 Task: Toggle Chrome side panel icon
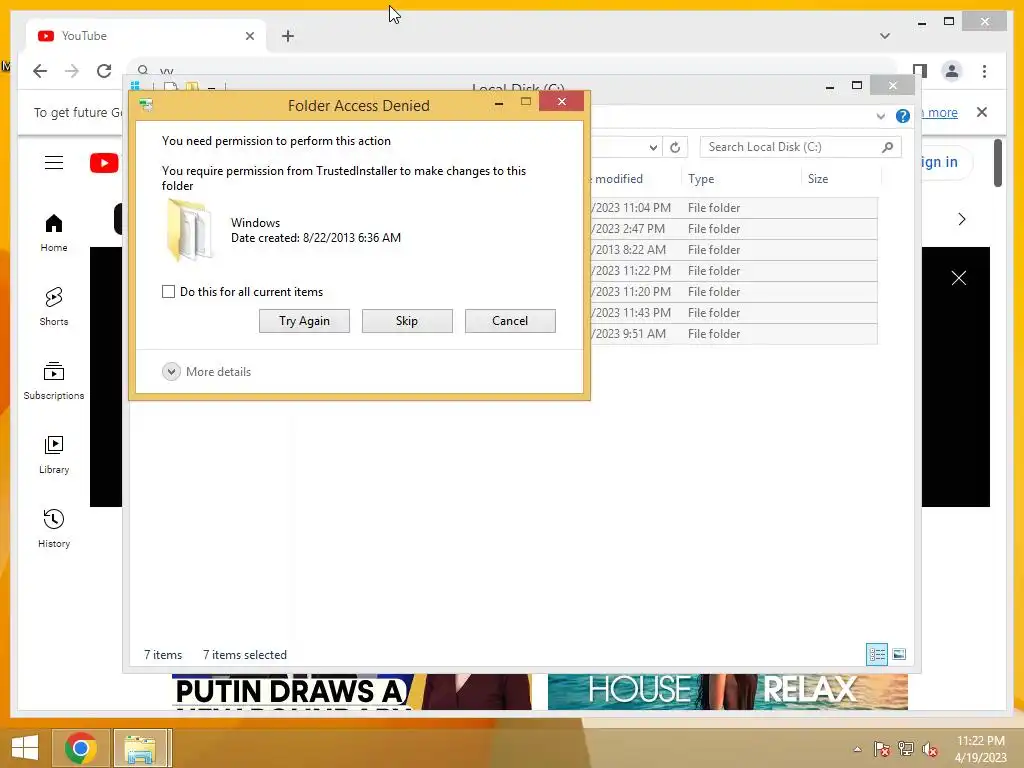(920, 71)
